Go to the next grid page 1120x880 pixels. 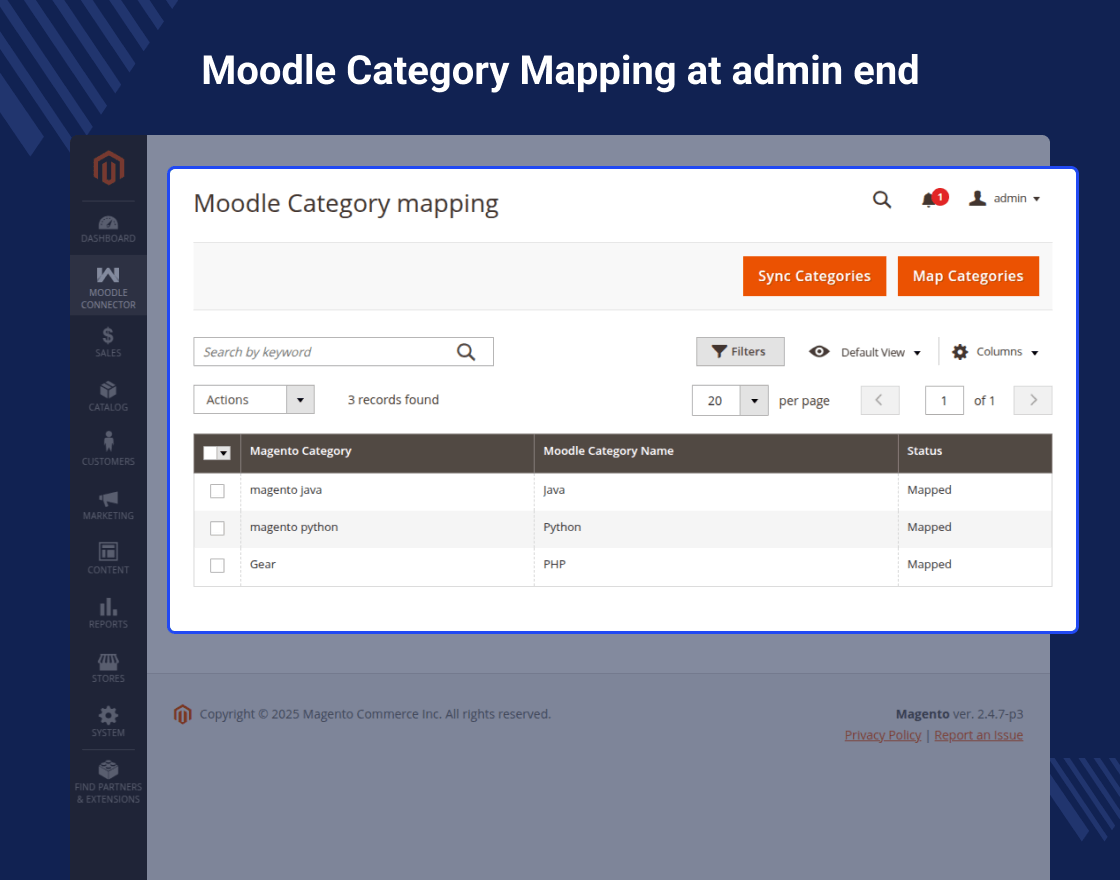pyautogui.click(x=1033, y=400)
